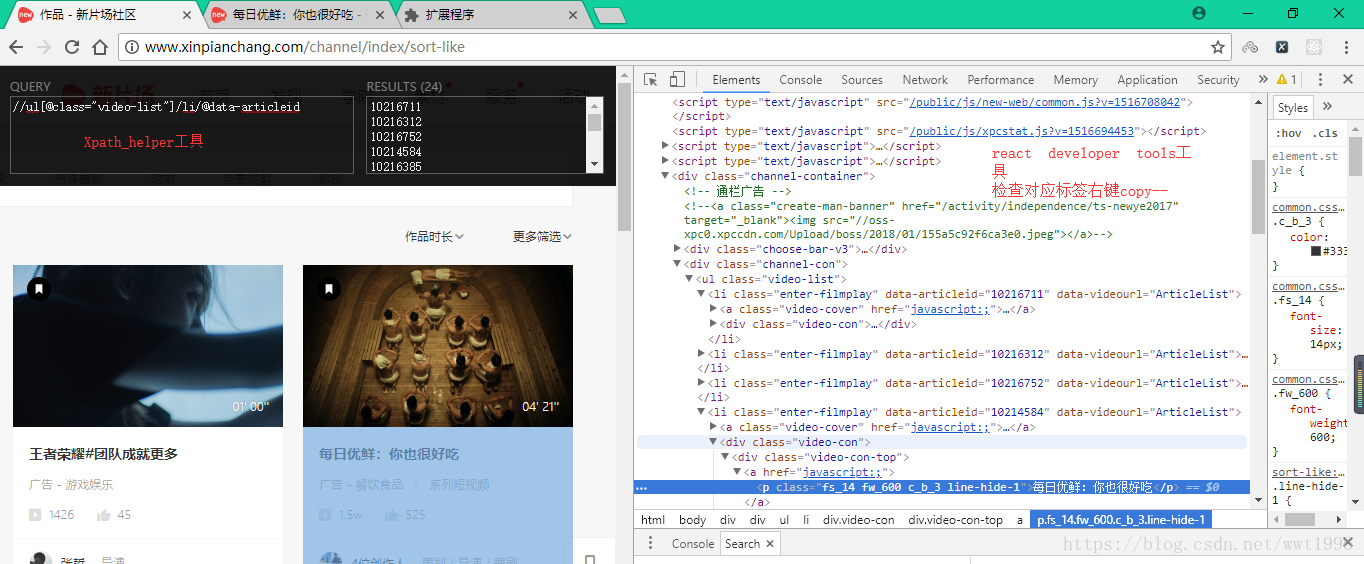Screen dimensions: 1364x564
Task: Show more DevTools tabs via chevron
Action: point(1262,80)
